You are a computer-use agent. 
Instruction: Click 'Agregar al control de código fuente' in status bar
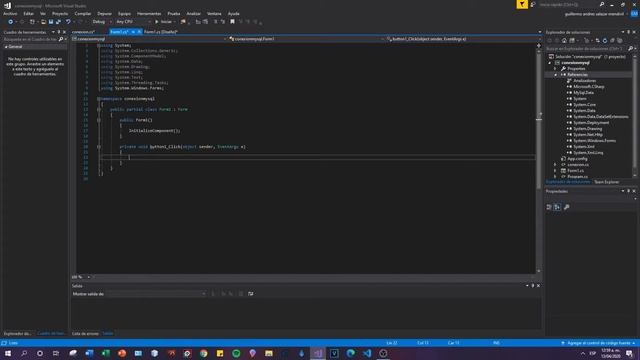[598, 343]
